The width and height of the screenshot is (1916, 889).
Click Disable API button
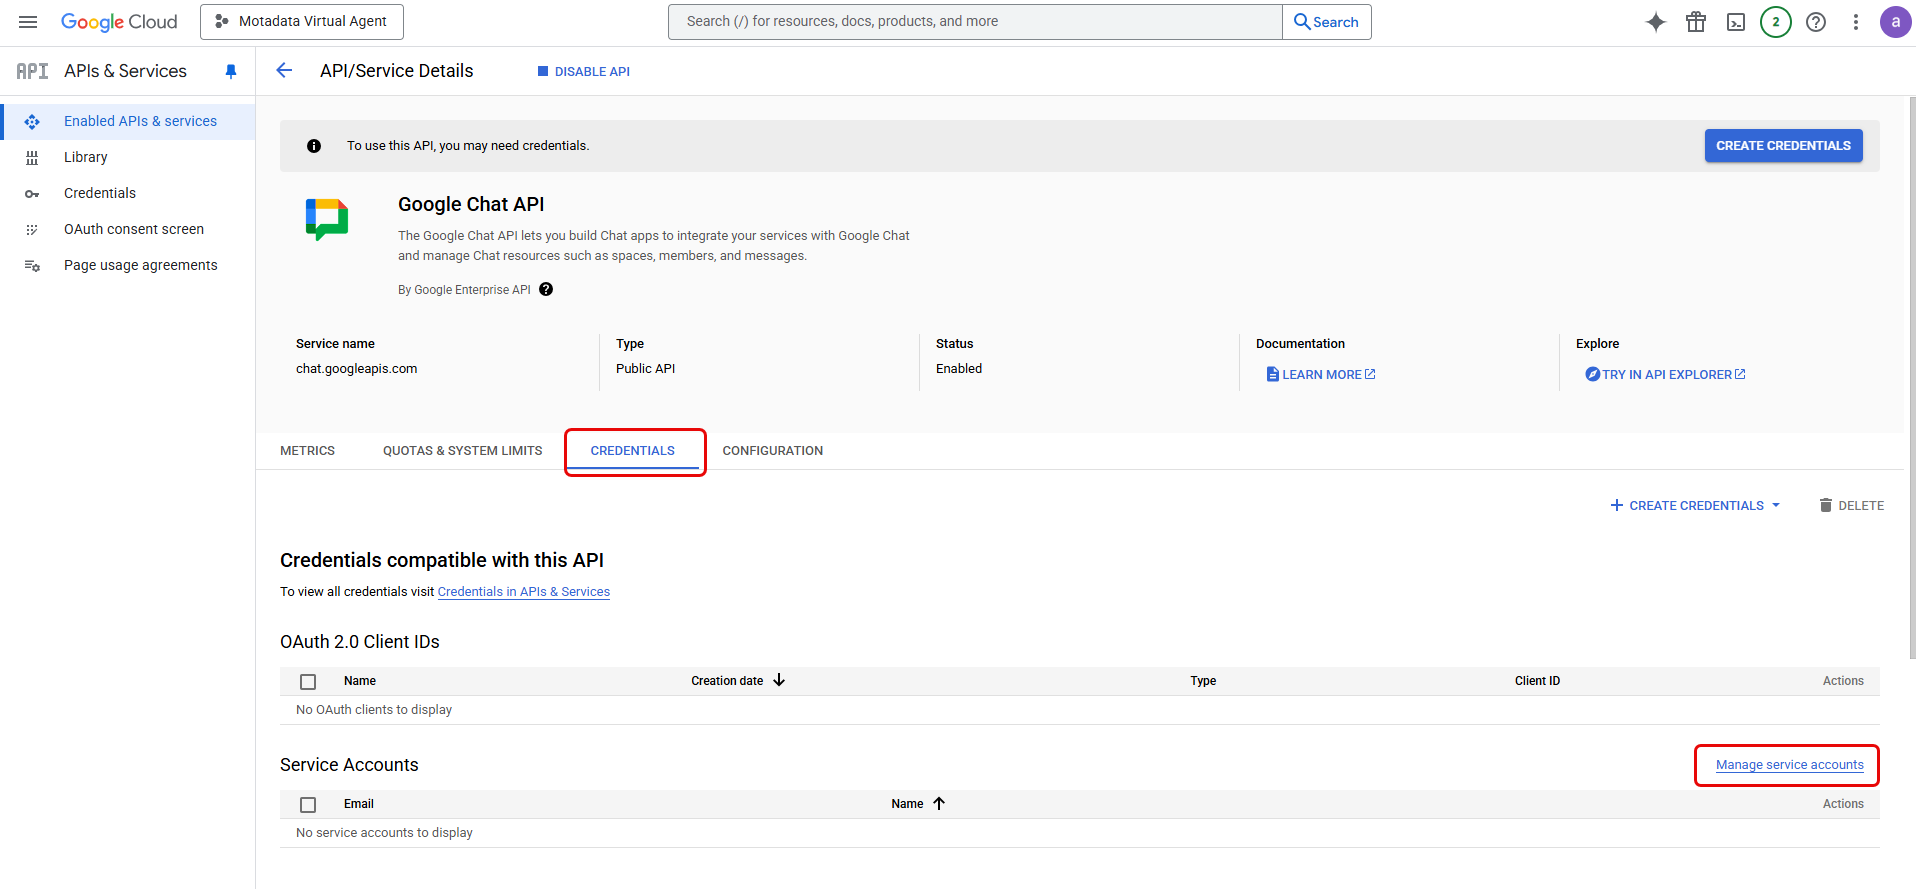pos(584,72)
